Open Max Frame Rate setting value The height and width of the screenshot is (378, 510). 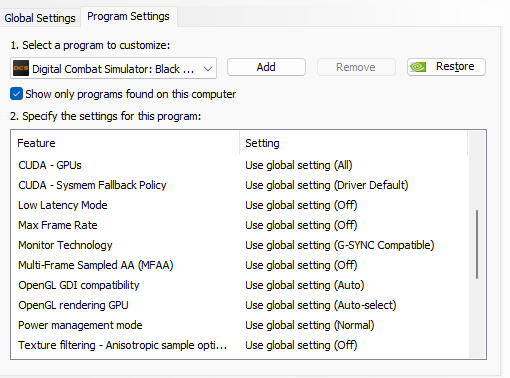click(x=301, y=225)
